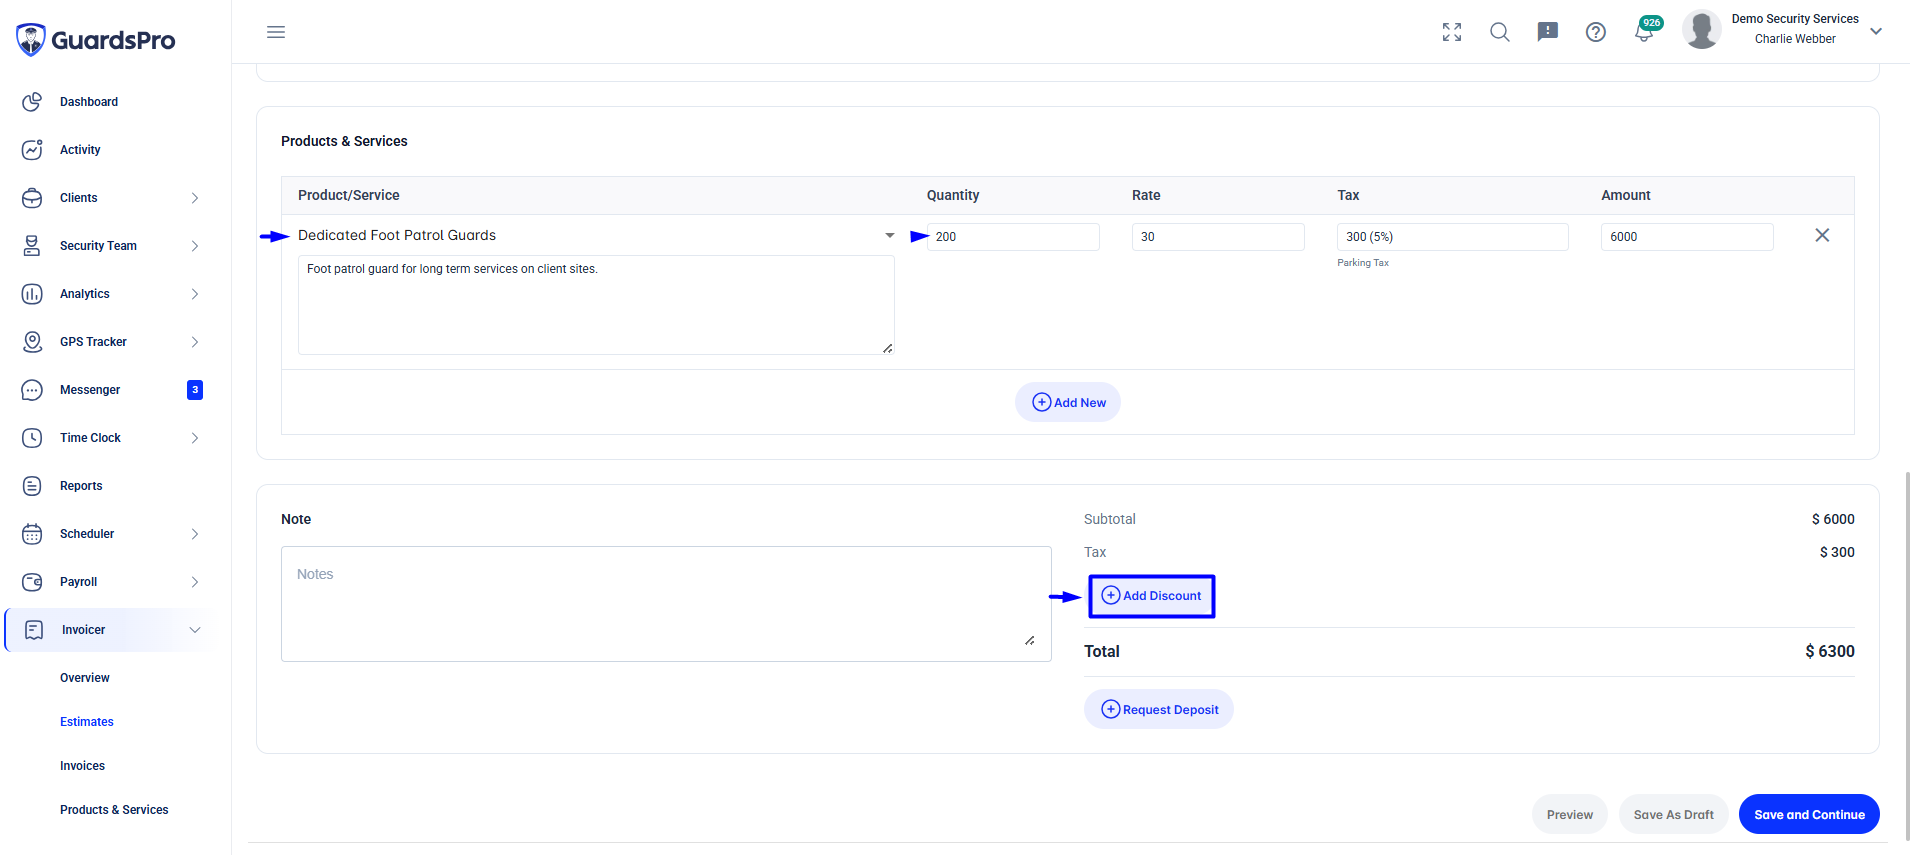1910x855 pixels.
Task: Remove the Dedicated Foot Patrol Guards line
Action: coord(1822,235)
